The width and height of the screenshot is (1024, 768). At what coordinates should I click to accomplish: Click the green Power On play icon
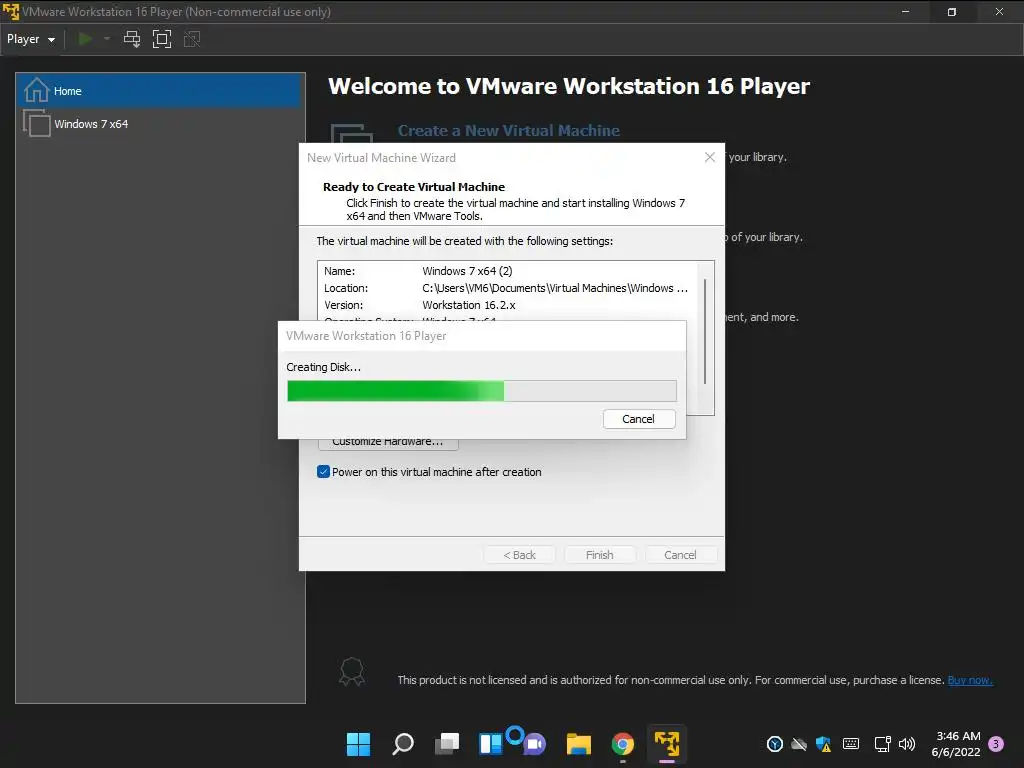pos(85,39)
